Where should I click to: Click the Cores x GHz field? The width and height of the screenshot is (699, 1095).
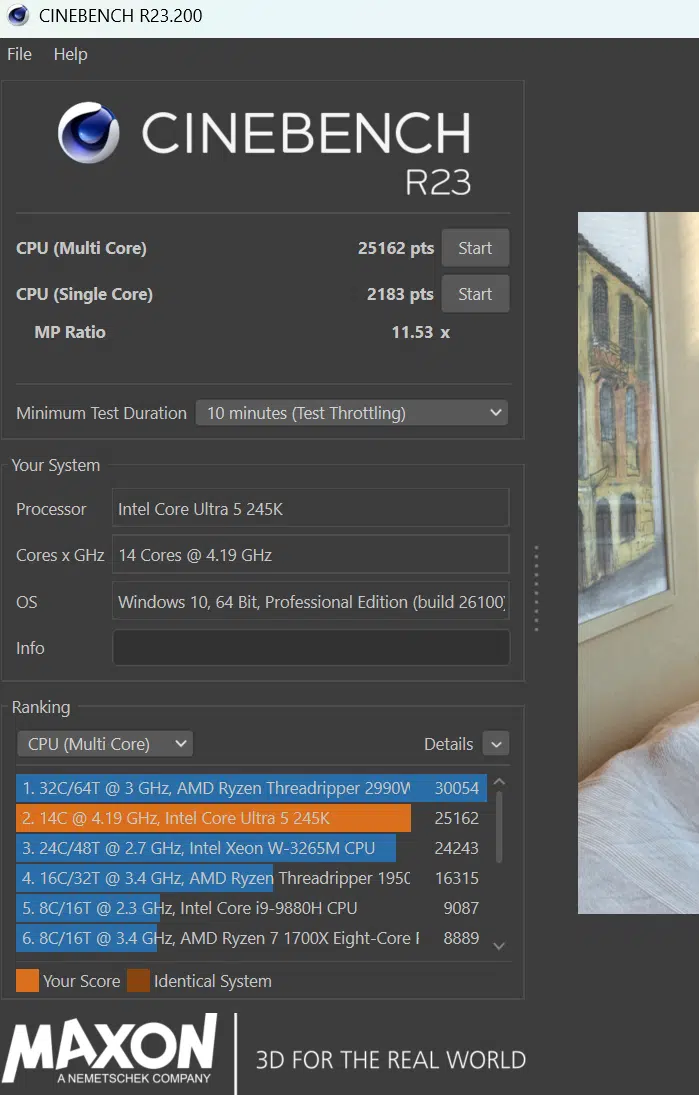[310, 554]
